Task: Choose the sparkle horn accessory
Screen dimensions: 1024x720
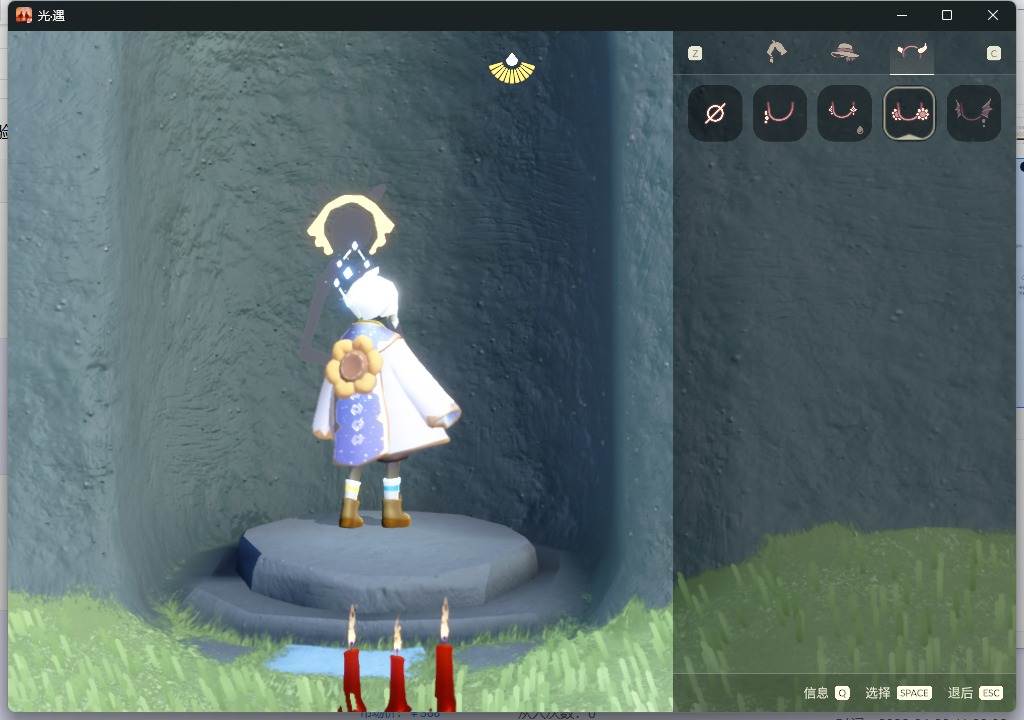Action: click(844, 114)
